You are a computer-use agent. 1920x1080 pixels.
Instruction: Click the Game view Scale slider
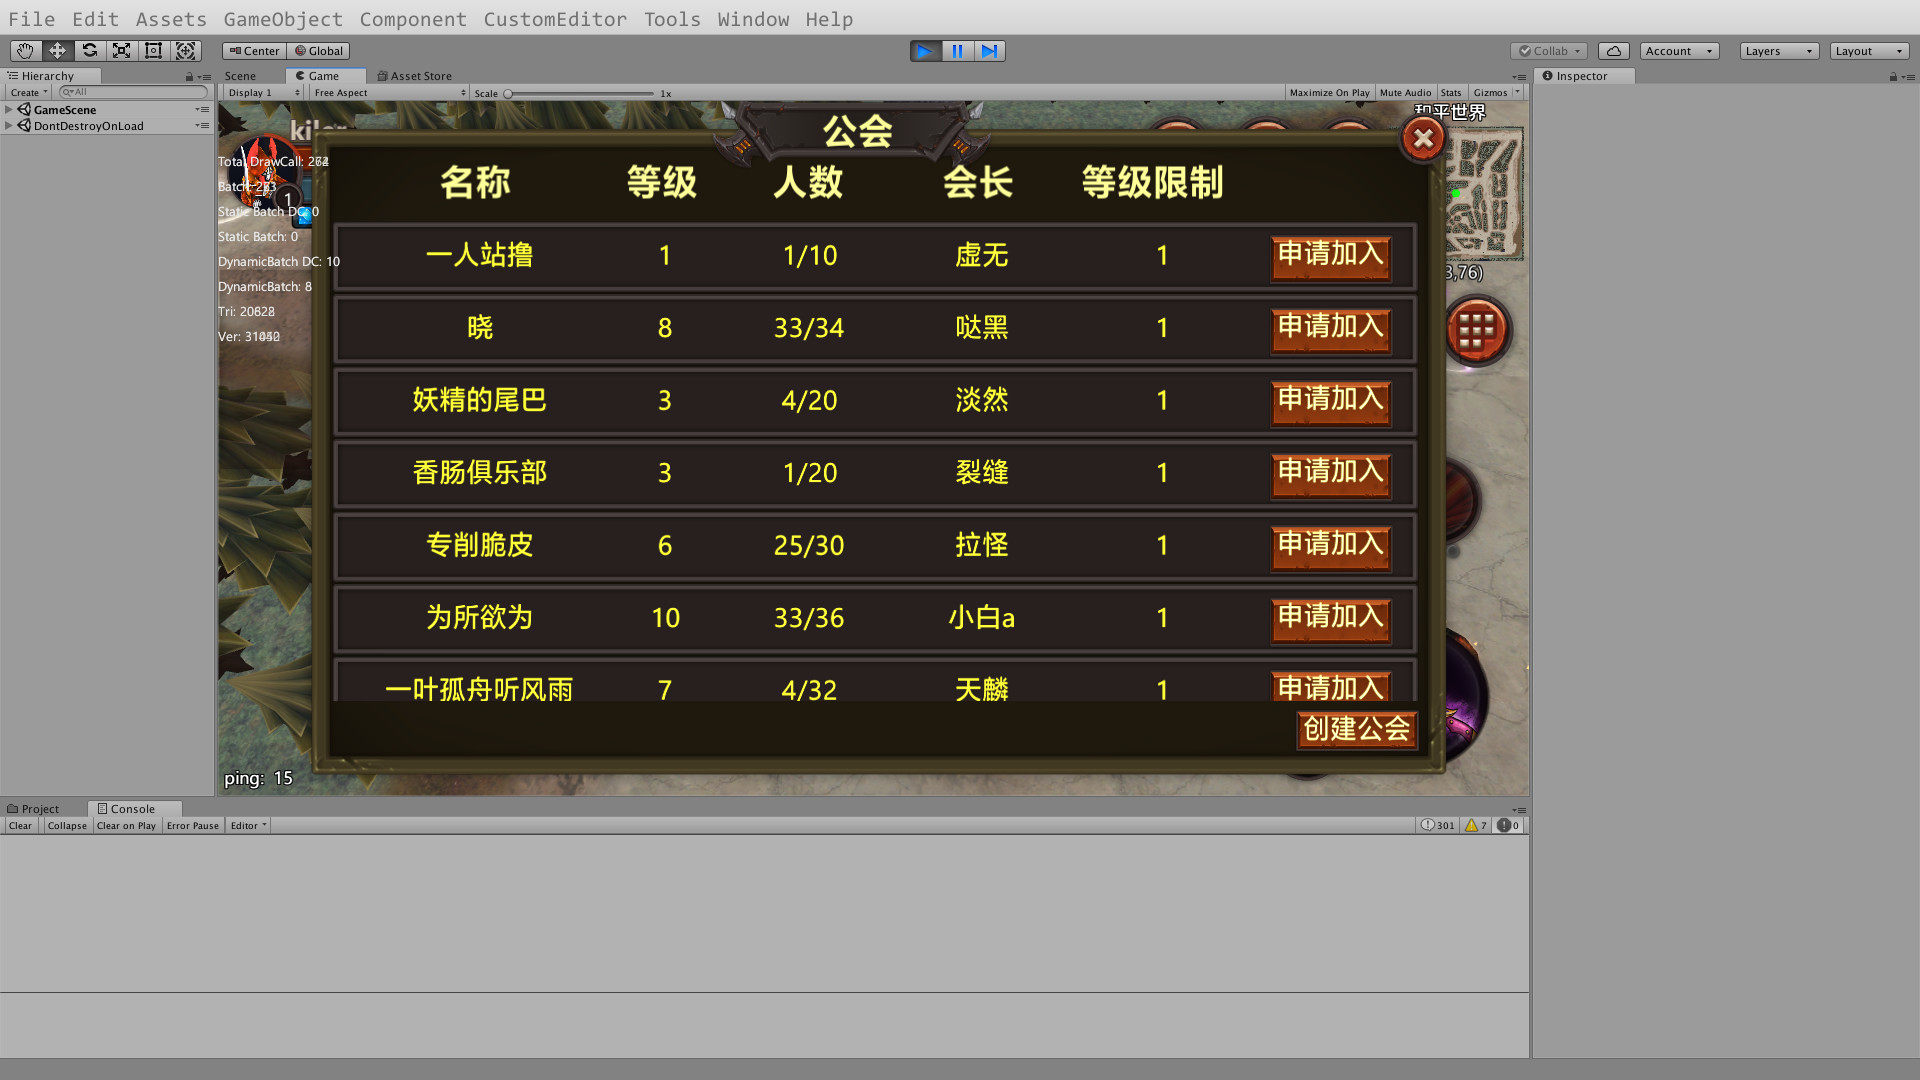click(x=580, y=94)
